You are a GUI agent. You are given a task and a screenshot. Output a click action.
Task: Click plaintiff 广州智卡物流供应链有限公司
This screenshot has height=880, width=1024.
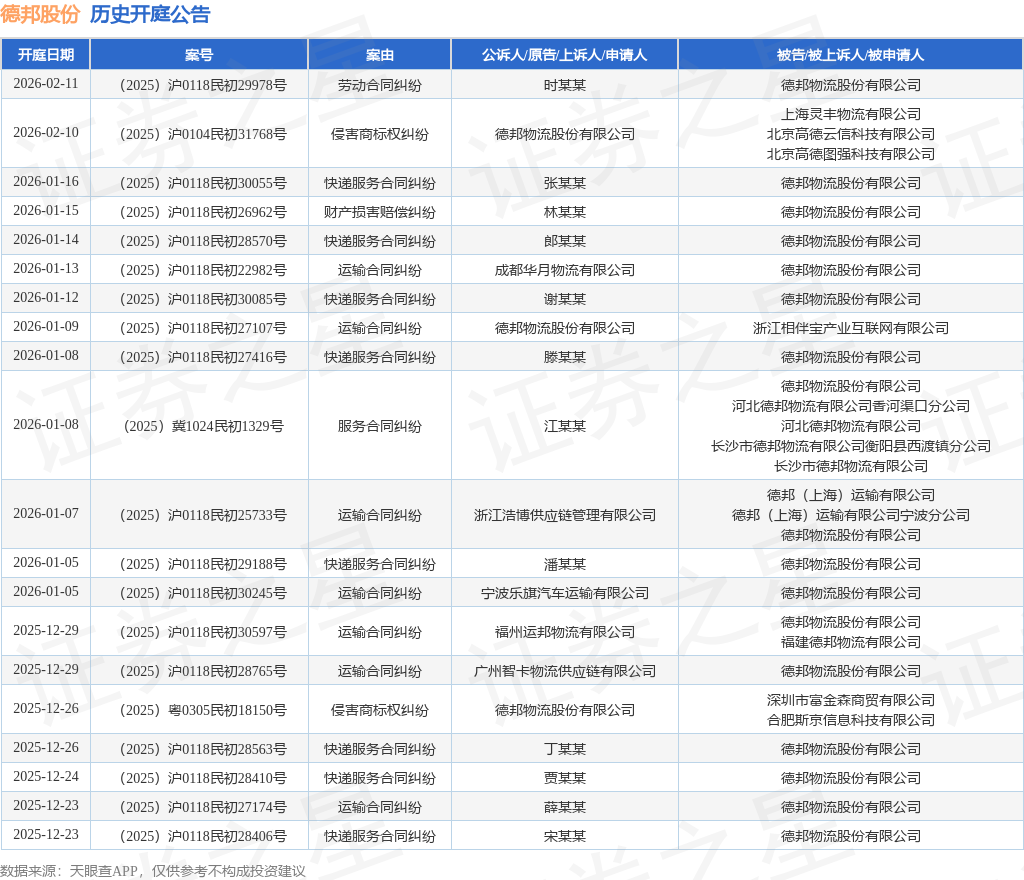pos(565,671)
